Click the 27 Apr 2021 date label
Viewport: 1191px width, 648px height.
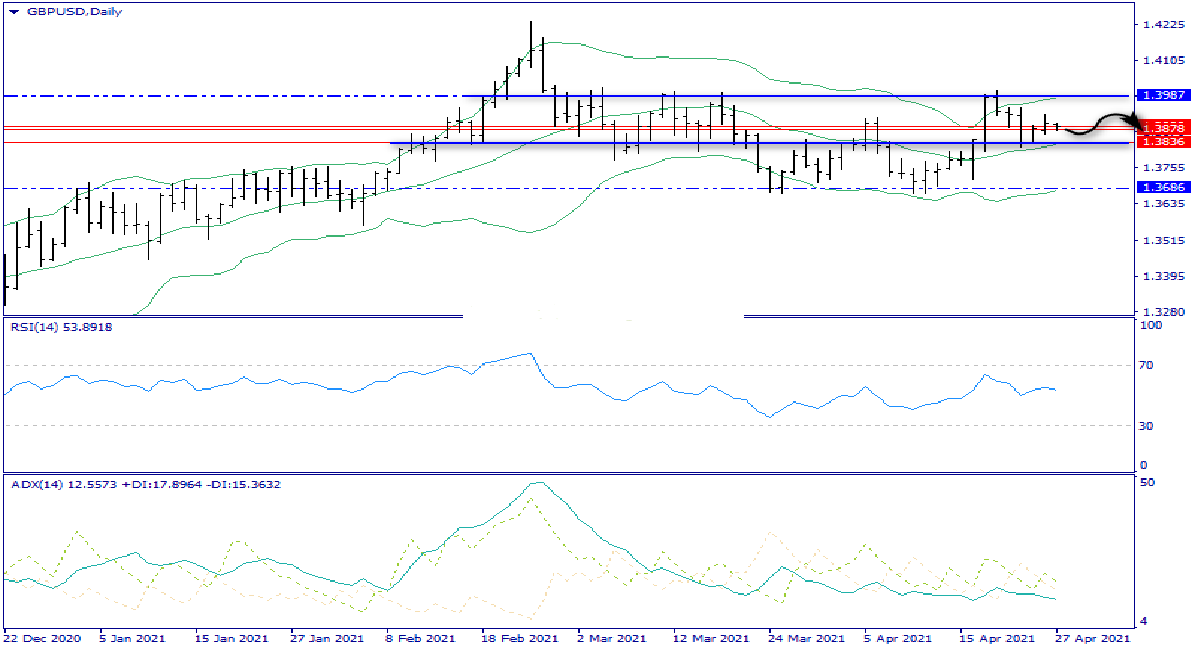pos(1094,638)
